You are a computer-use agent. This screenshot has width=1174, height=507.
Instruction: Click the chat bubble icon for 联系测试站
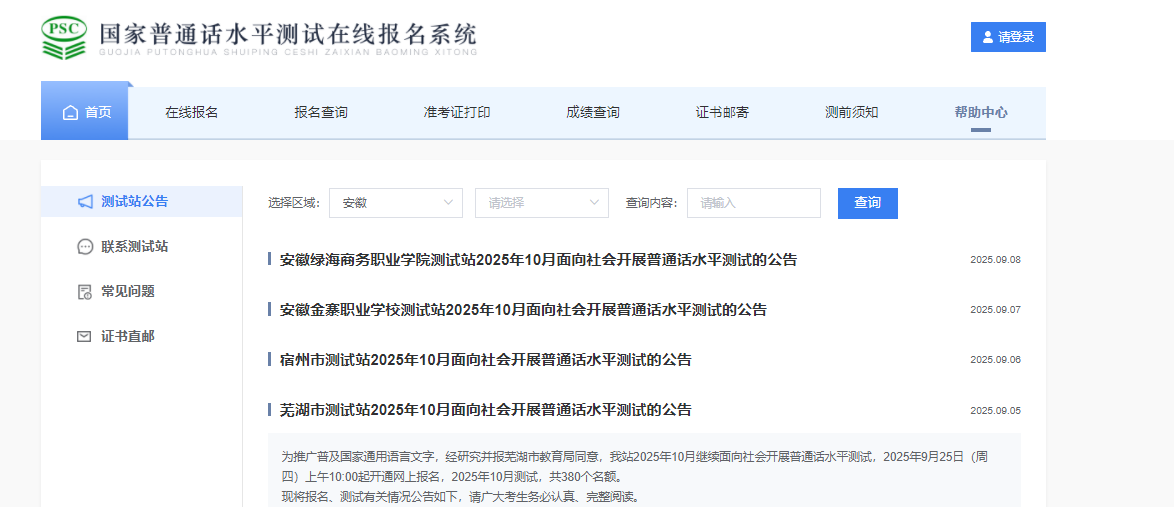click(x=85, y=247)
